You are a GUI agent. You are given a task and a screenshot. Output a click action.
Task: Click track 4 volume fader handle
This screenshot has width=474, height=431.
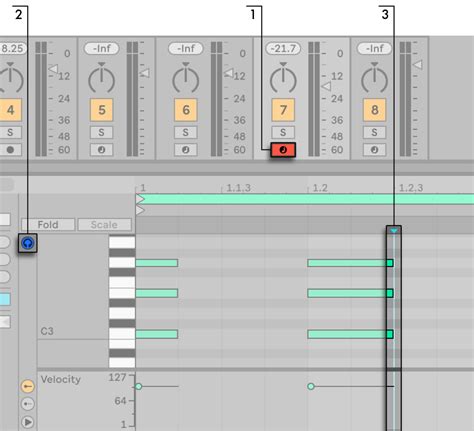pyautogui.click(x=53, y=69)
